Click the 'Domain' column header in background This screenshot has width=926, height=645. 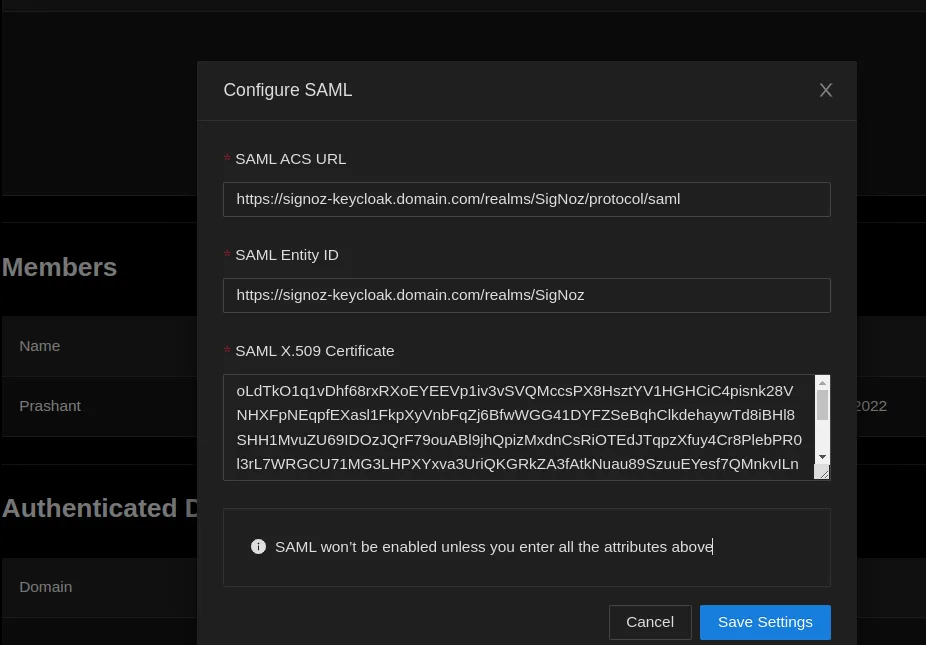coord(45,587)
